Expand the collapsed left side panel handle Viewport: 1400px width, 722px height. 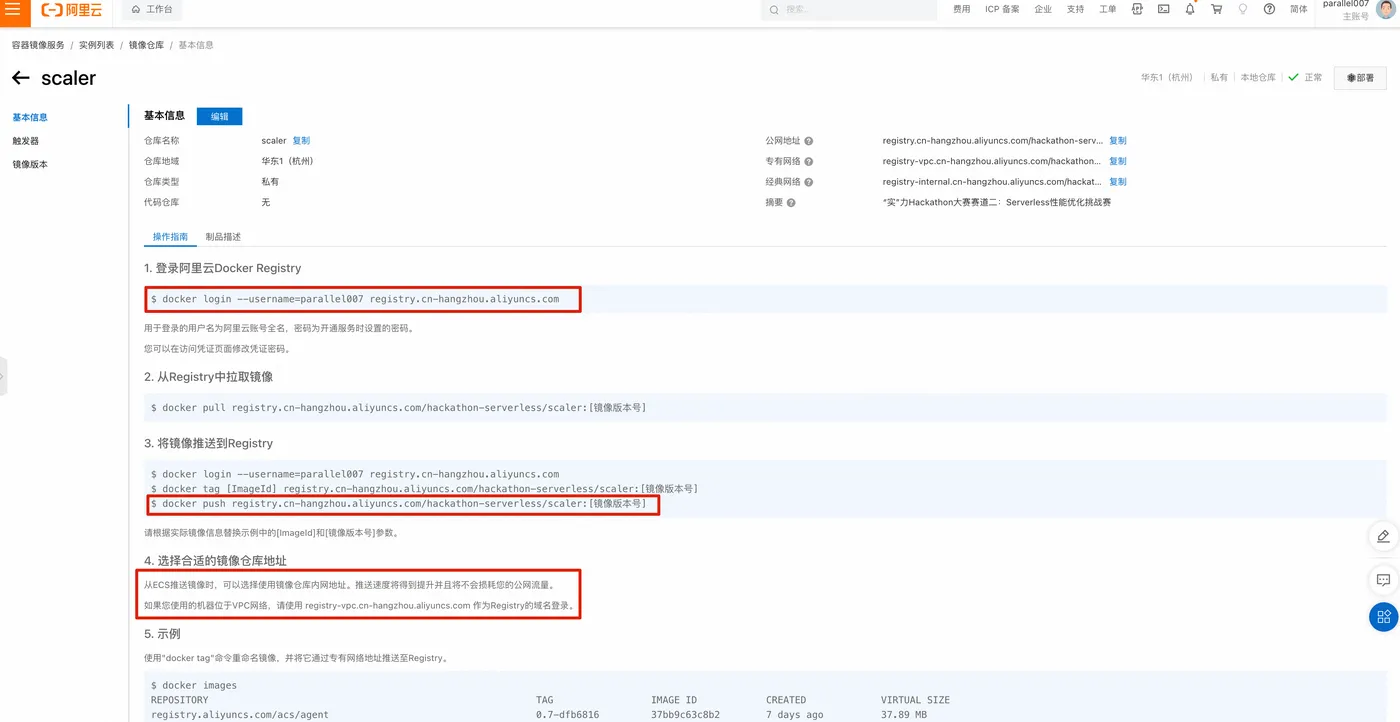3,376
